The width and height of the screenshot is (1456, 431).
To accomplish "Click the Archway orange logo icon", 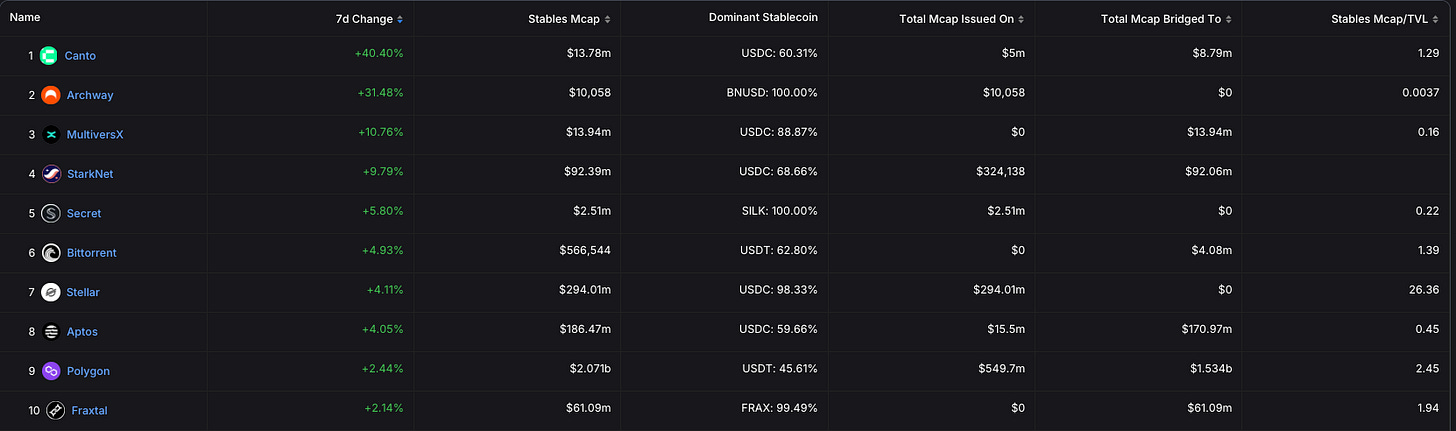I will coord(50,95).
